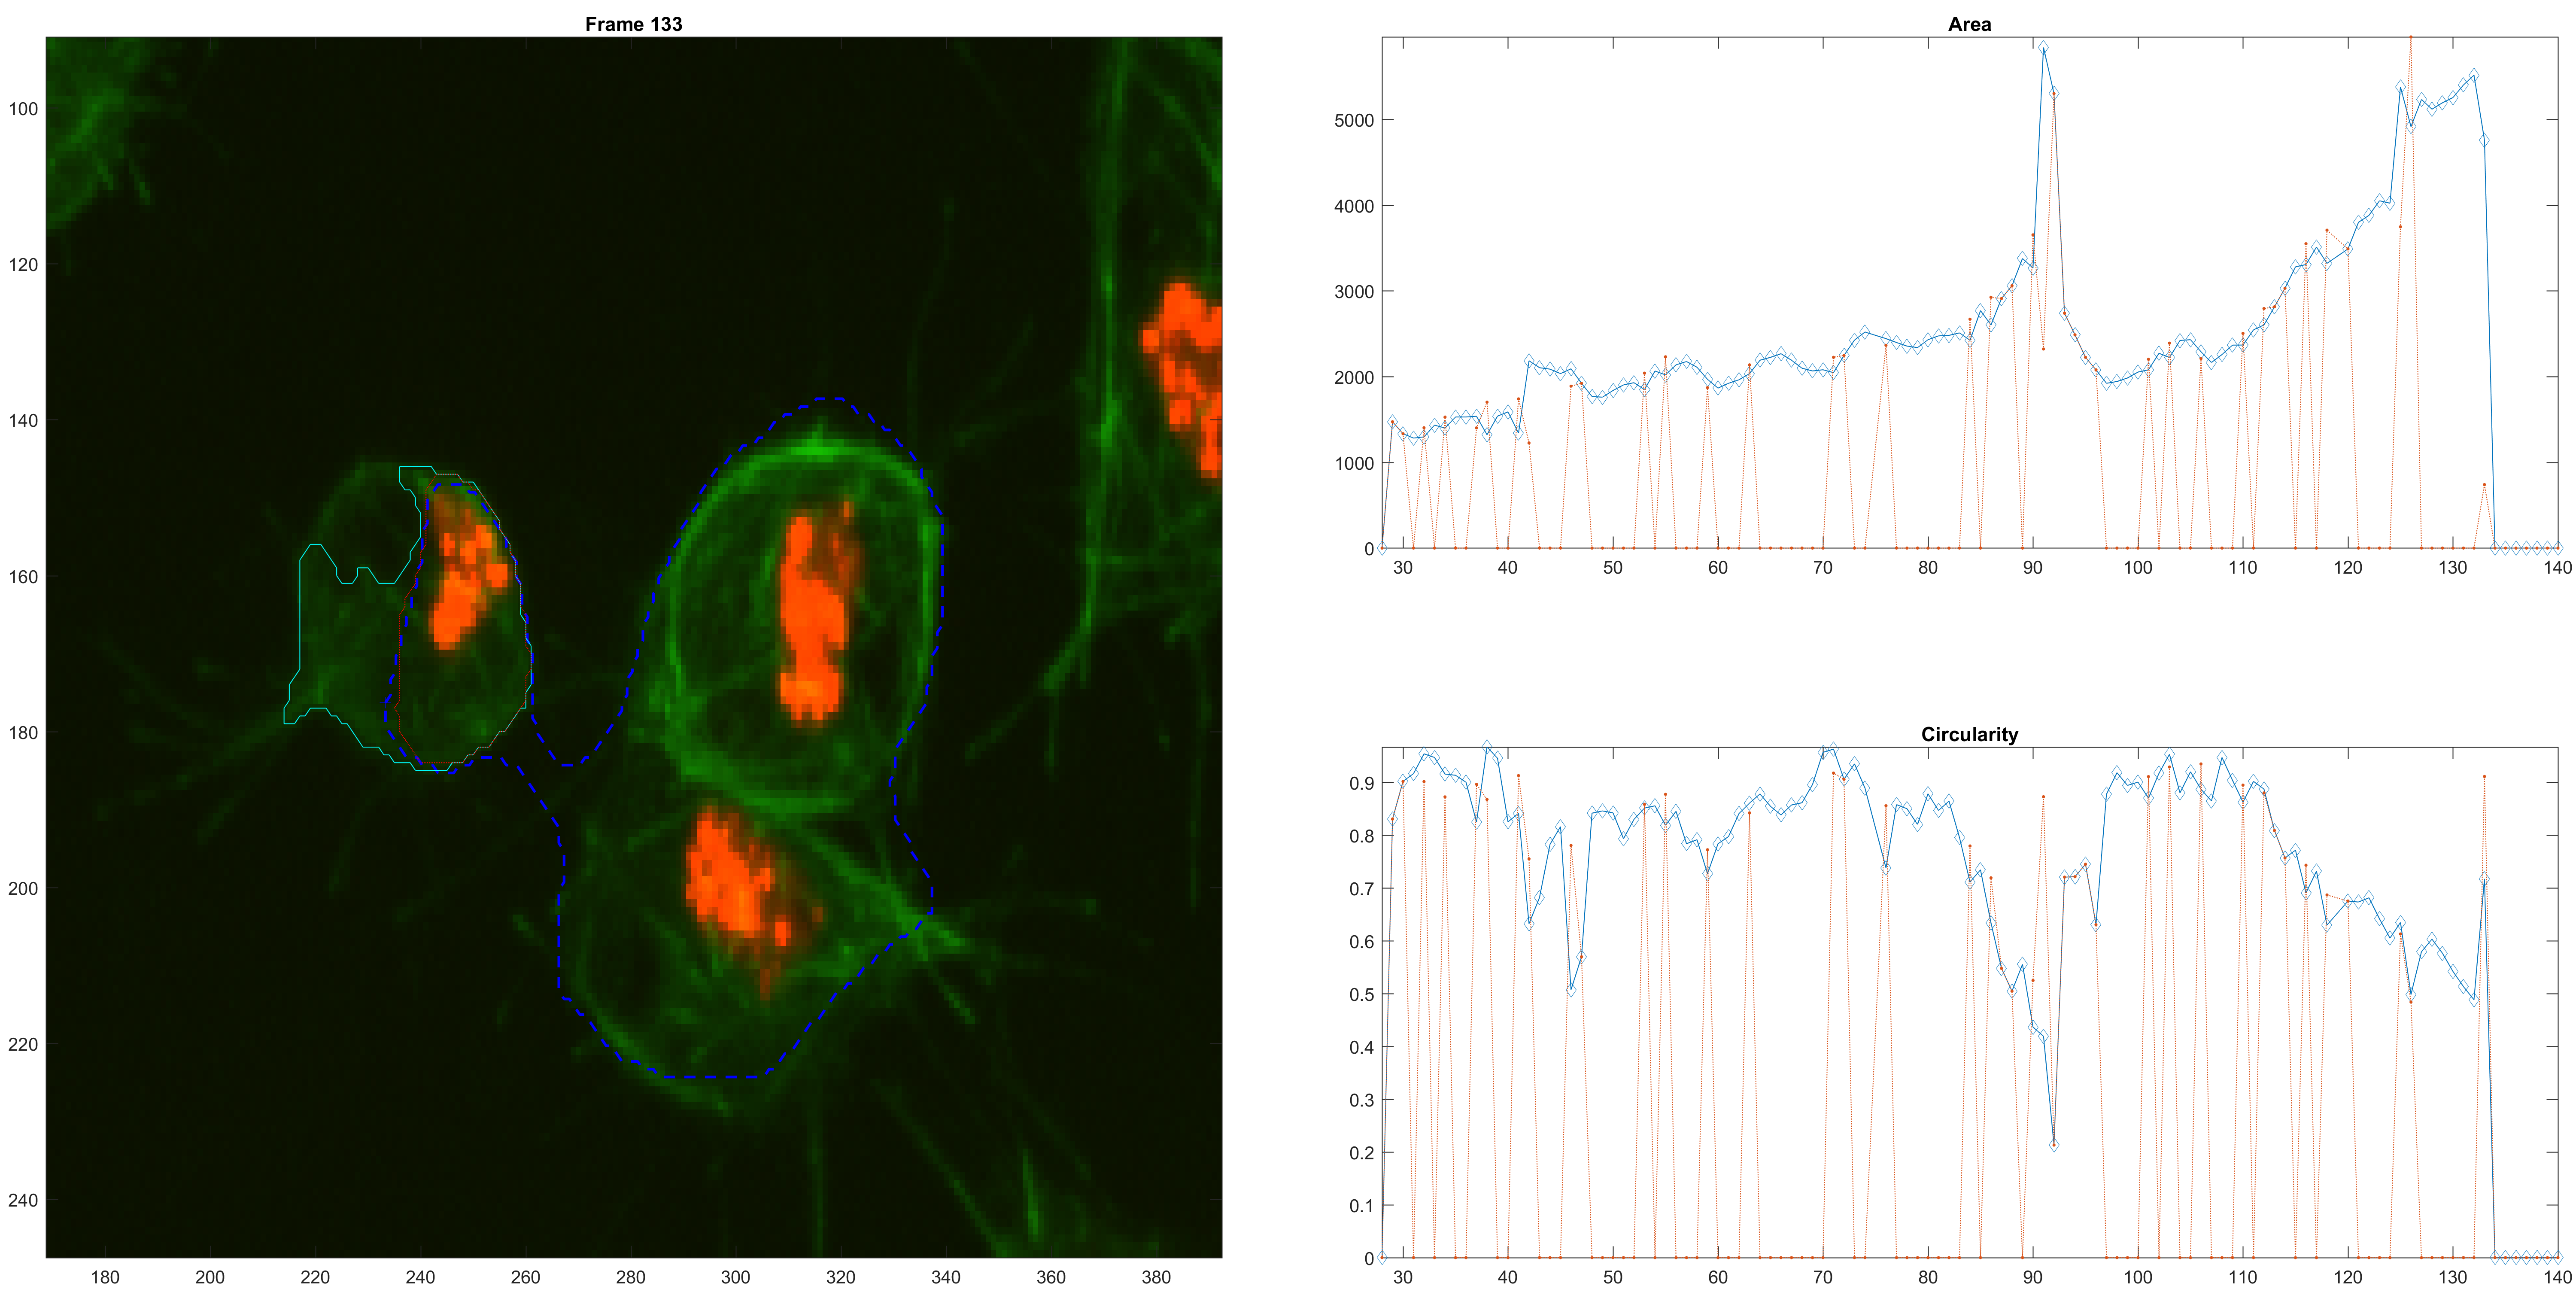Click the 90 tick on Area x-axis
This screenshot has width=2576, height=1292.
pos(2033,568)
